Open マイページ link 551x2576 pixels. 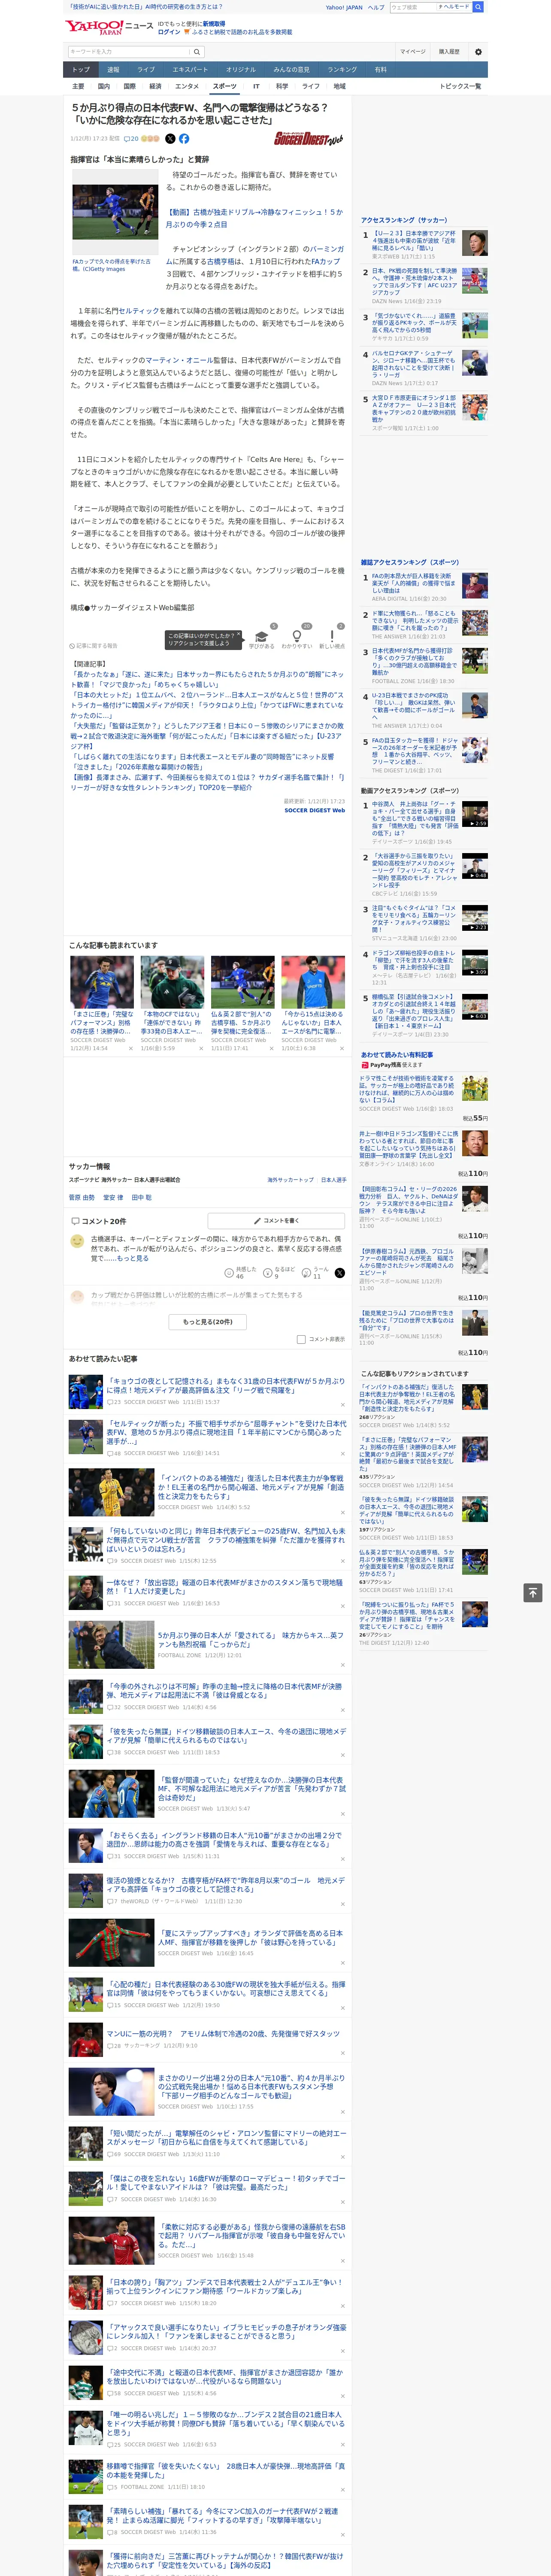pyautogui.click(x=412, y=51)
